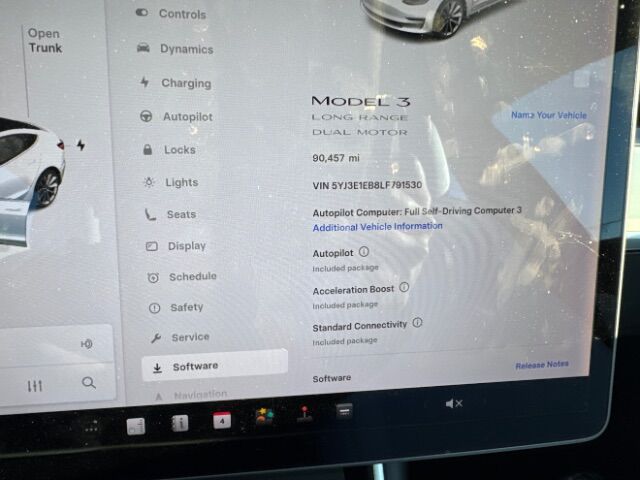Image resolution: width=640 pixels, height=480 pixels.
Task: Click the Software download icon
Action: pos(157,368)
